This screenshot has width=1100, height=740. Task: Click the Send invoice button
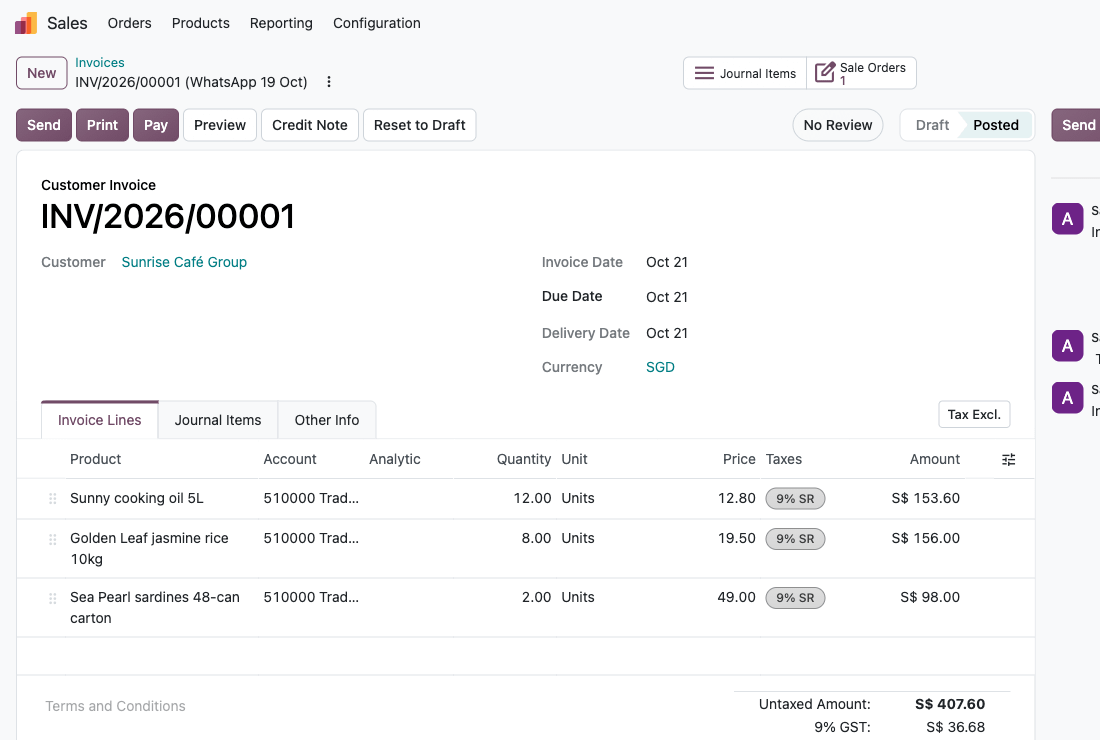coord(43,125)
